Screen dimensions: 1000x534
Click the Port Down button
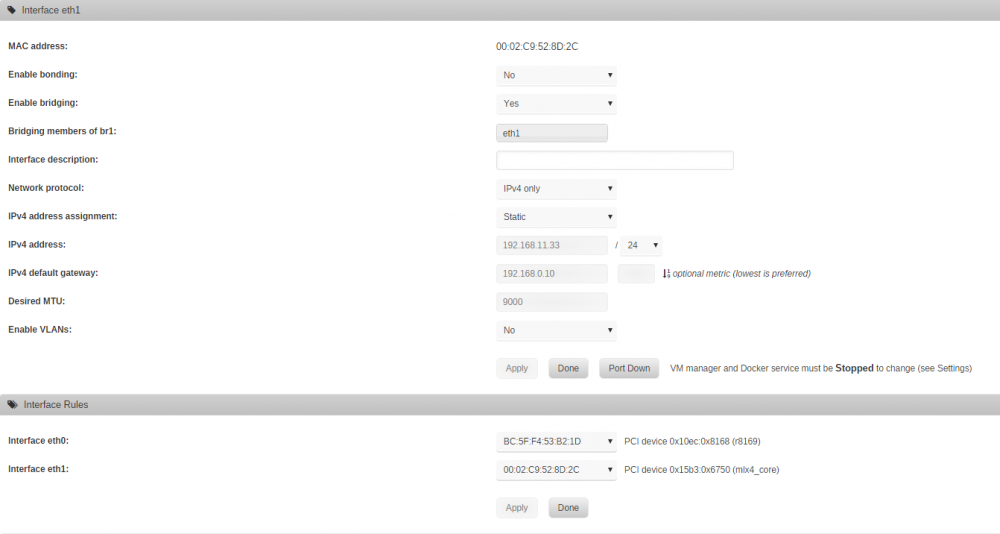point(629,368)
